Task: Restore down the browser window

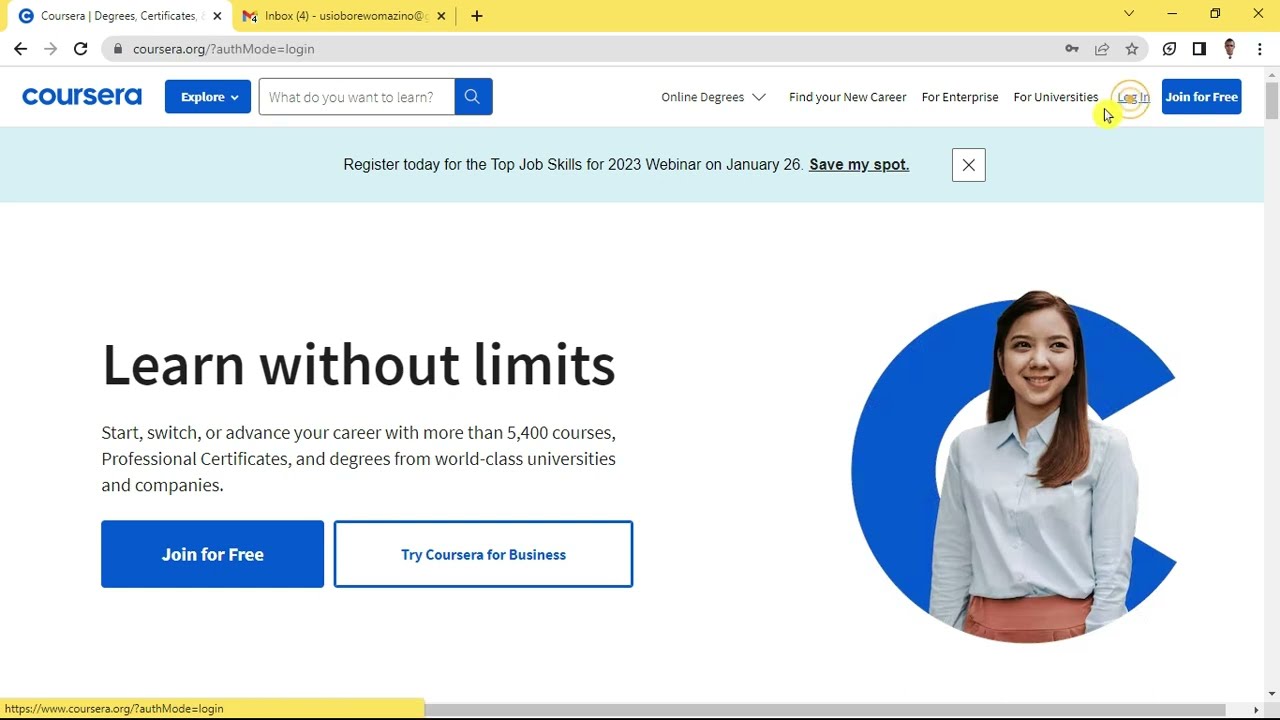Action: pyautogui.click(x=1215, y=14)
